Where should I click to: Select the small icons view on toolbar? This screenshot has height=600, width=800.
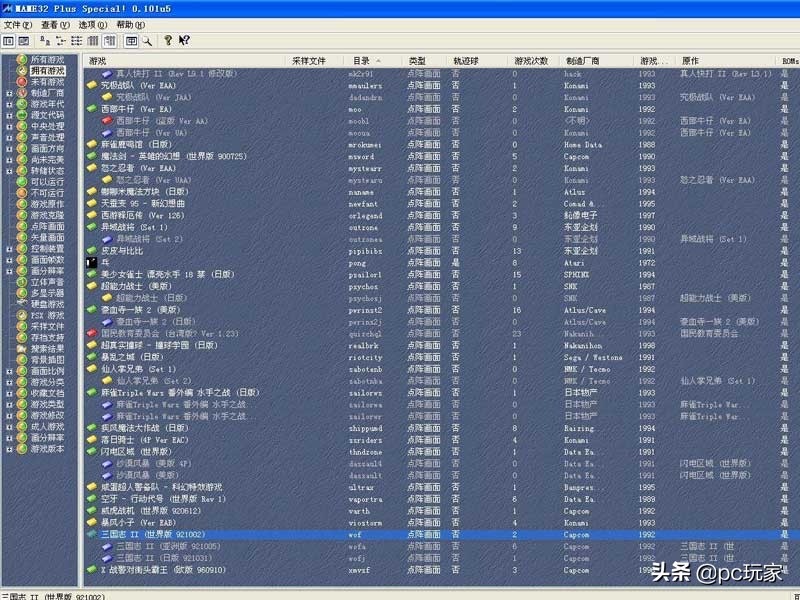tap(60, 41)
